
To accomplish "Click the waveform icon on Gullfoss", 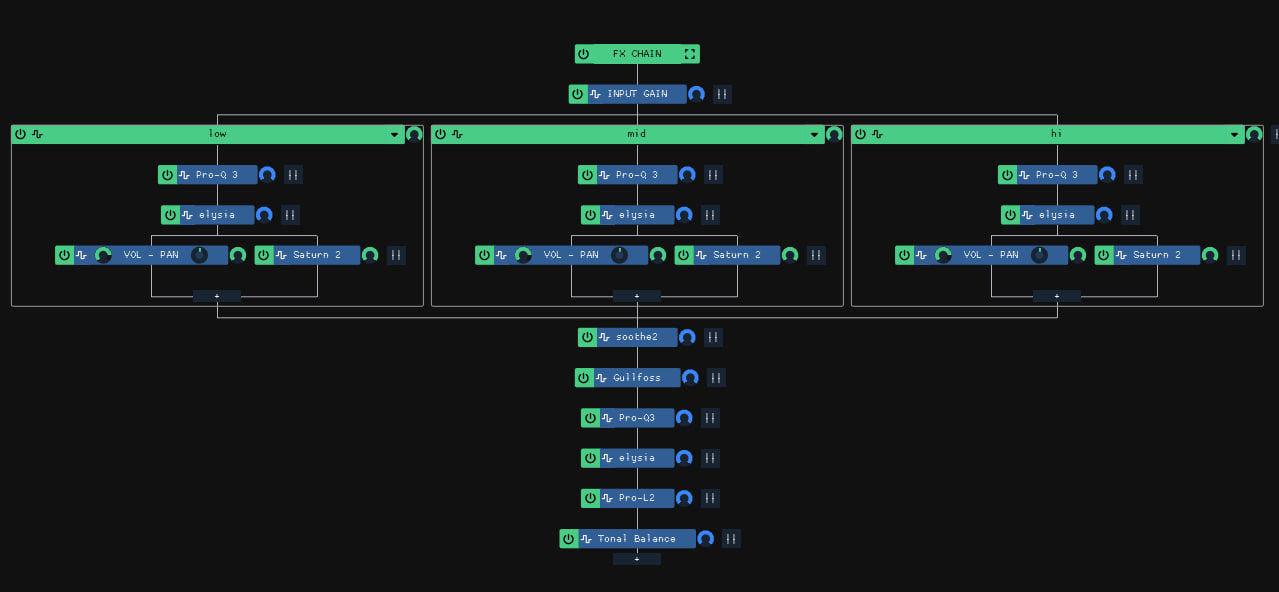I will pos(601,378).
